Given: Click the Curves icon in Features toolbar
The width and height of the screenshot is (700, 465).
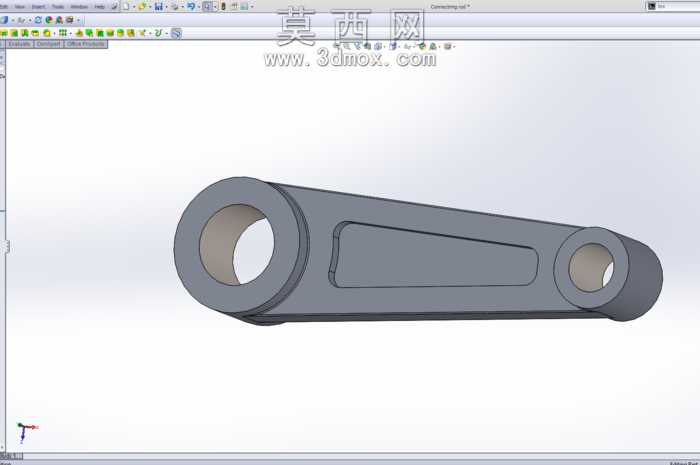Looking at the screenshot, I should click(158, 33).
